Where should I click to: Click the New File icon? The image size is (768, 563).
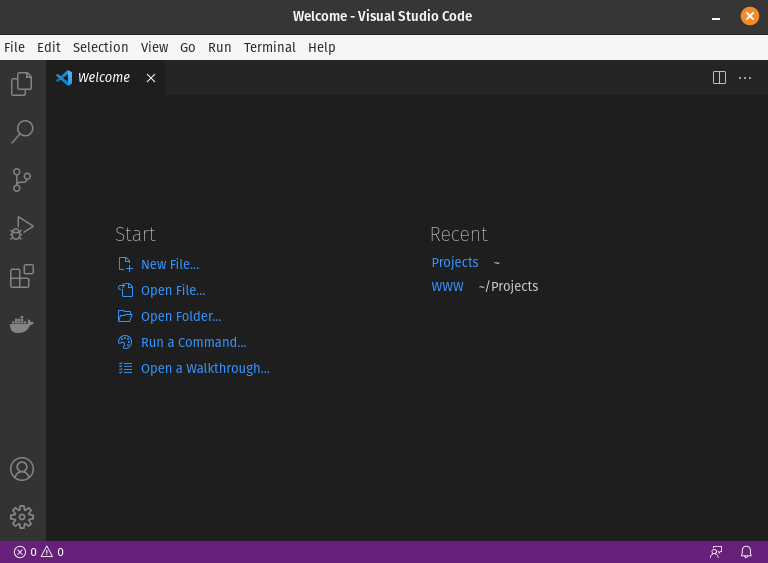click(125, 264)
